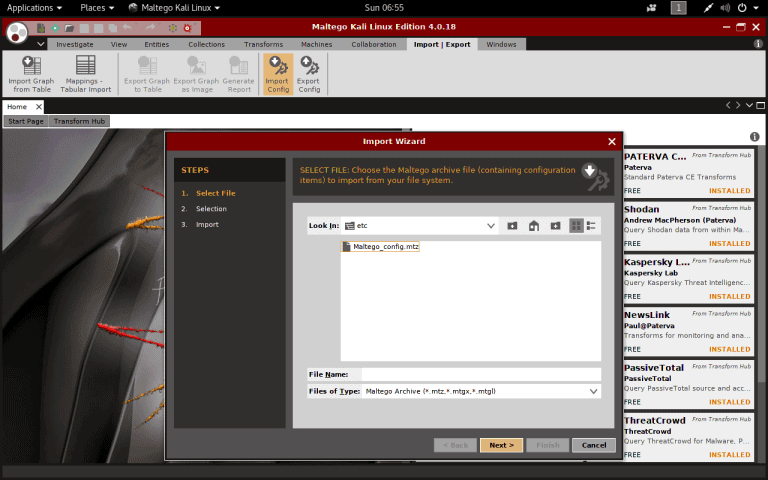Click the ThreatCrowd hub item
The width and height of the screenshot is (768, 480).
(688, 437)
